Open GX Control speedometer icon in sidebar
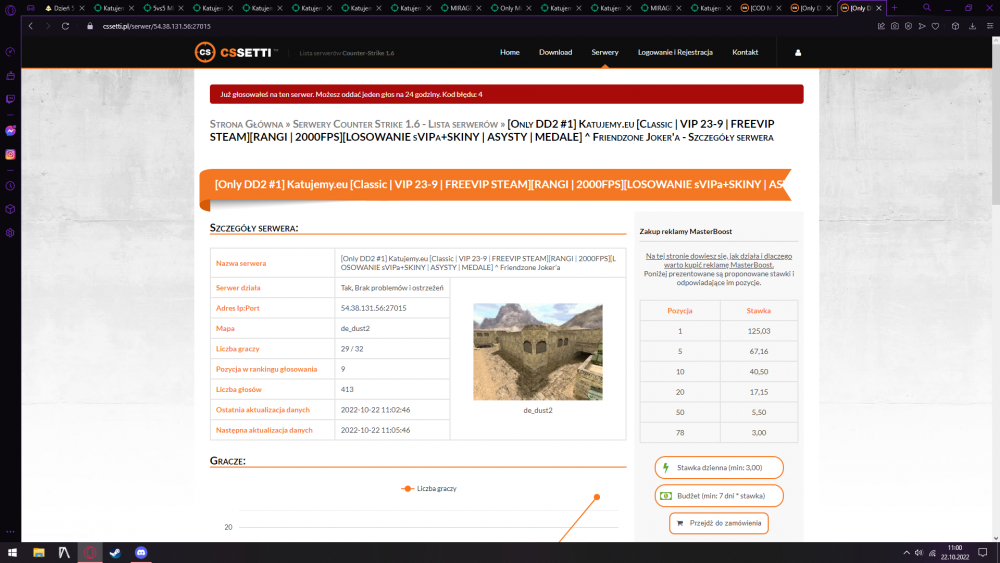 tap(10, 52)
